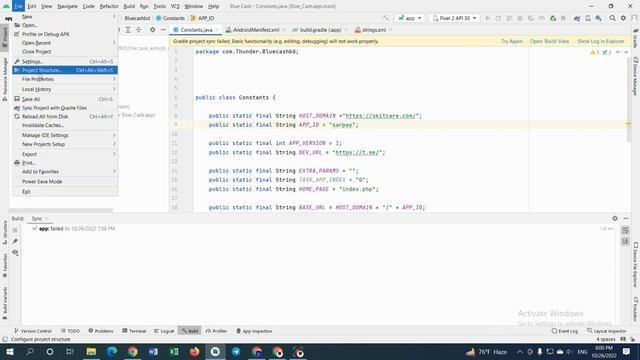This screenshot has width=640, height=360.
Task: Select Profile or Debug APK
Action: 65,34
